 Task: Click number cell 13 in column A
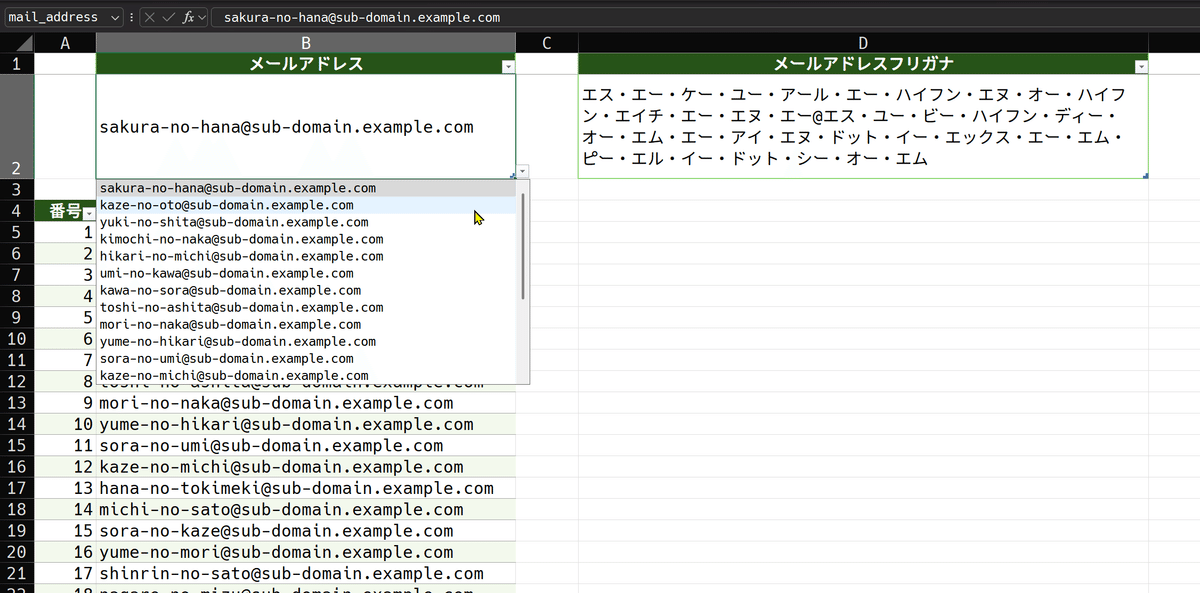tap(65, 488)
